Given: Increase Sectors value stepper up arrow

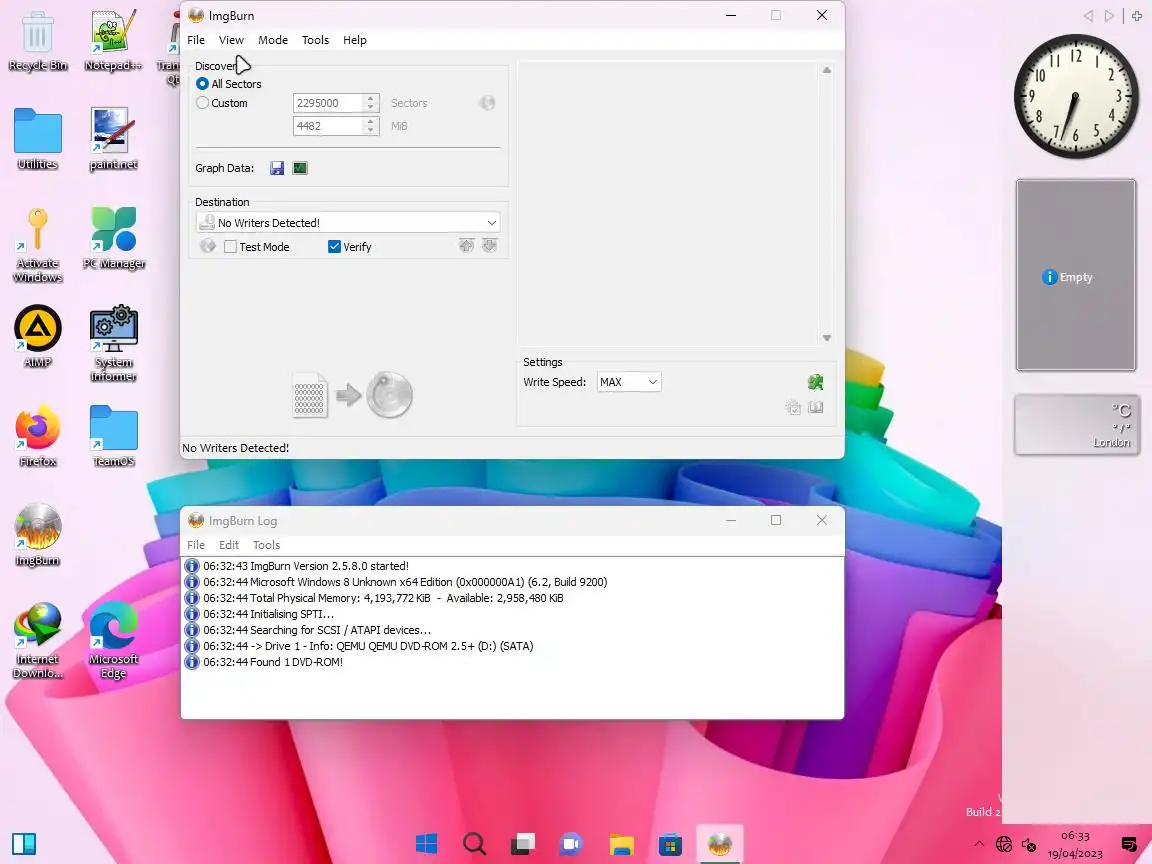Looking at the screenshot, I should (x=371, y=98).
